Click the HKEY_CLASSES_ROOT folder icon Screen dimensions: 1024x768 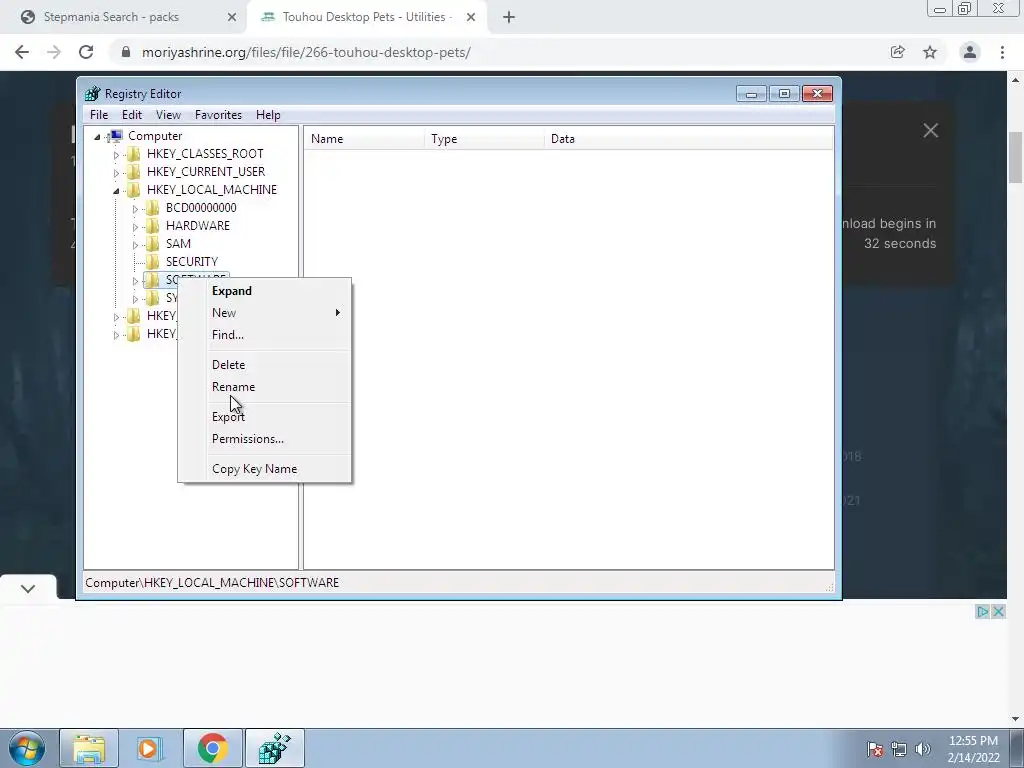(x=133, y=153)
